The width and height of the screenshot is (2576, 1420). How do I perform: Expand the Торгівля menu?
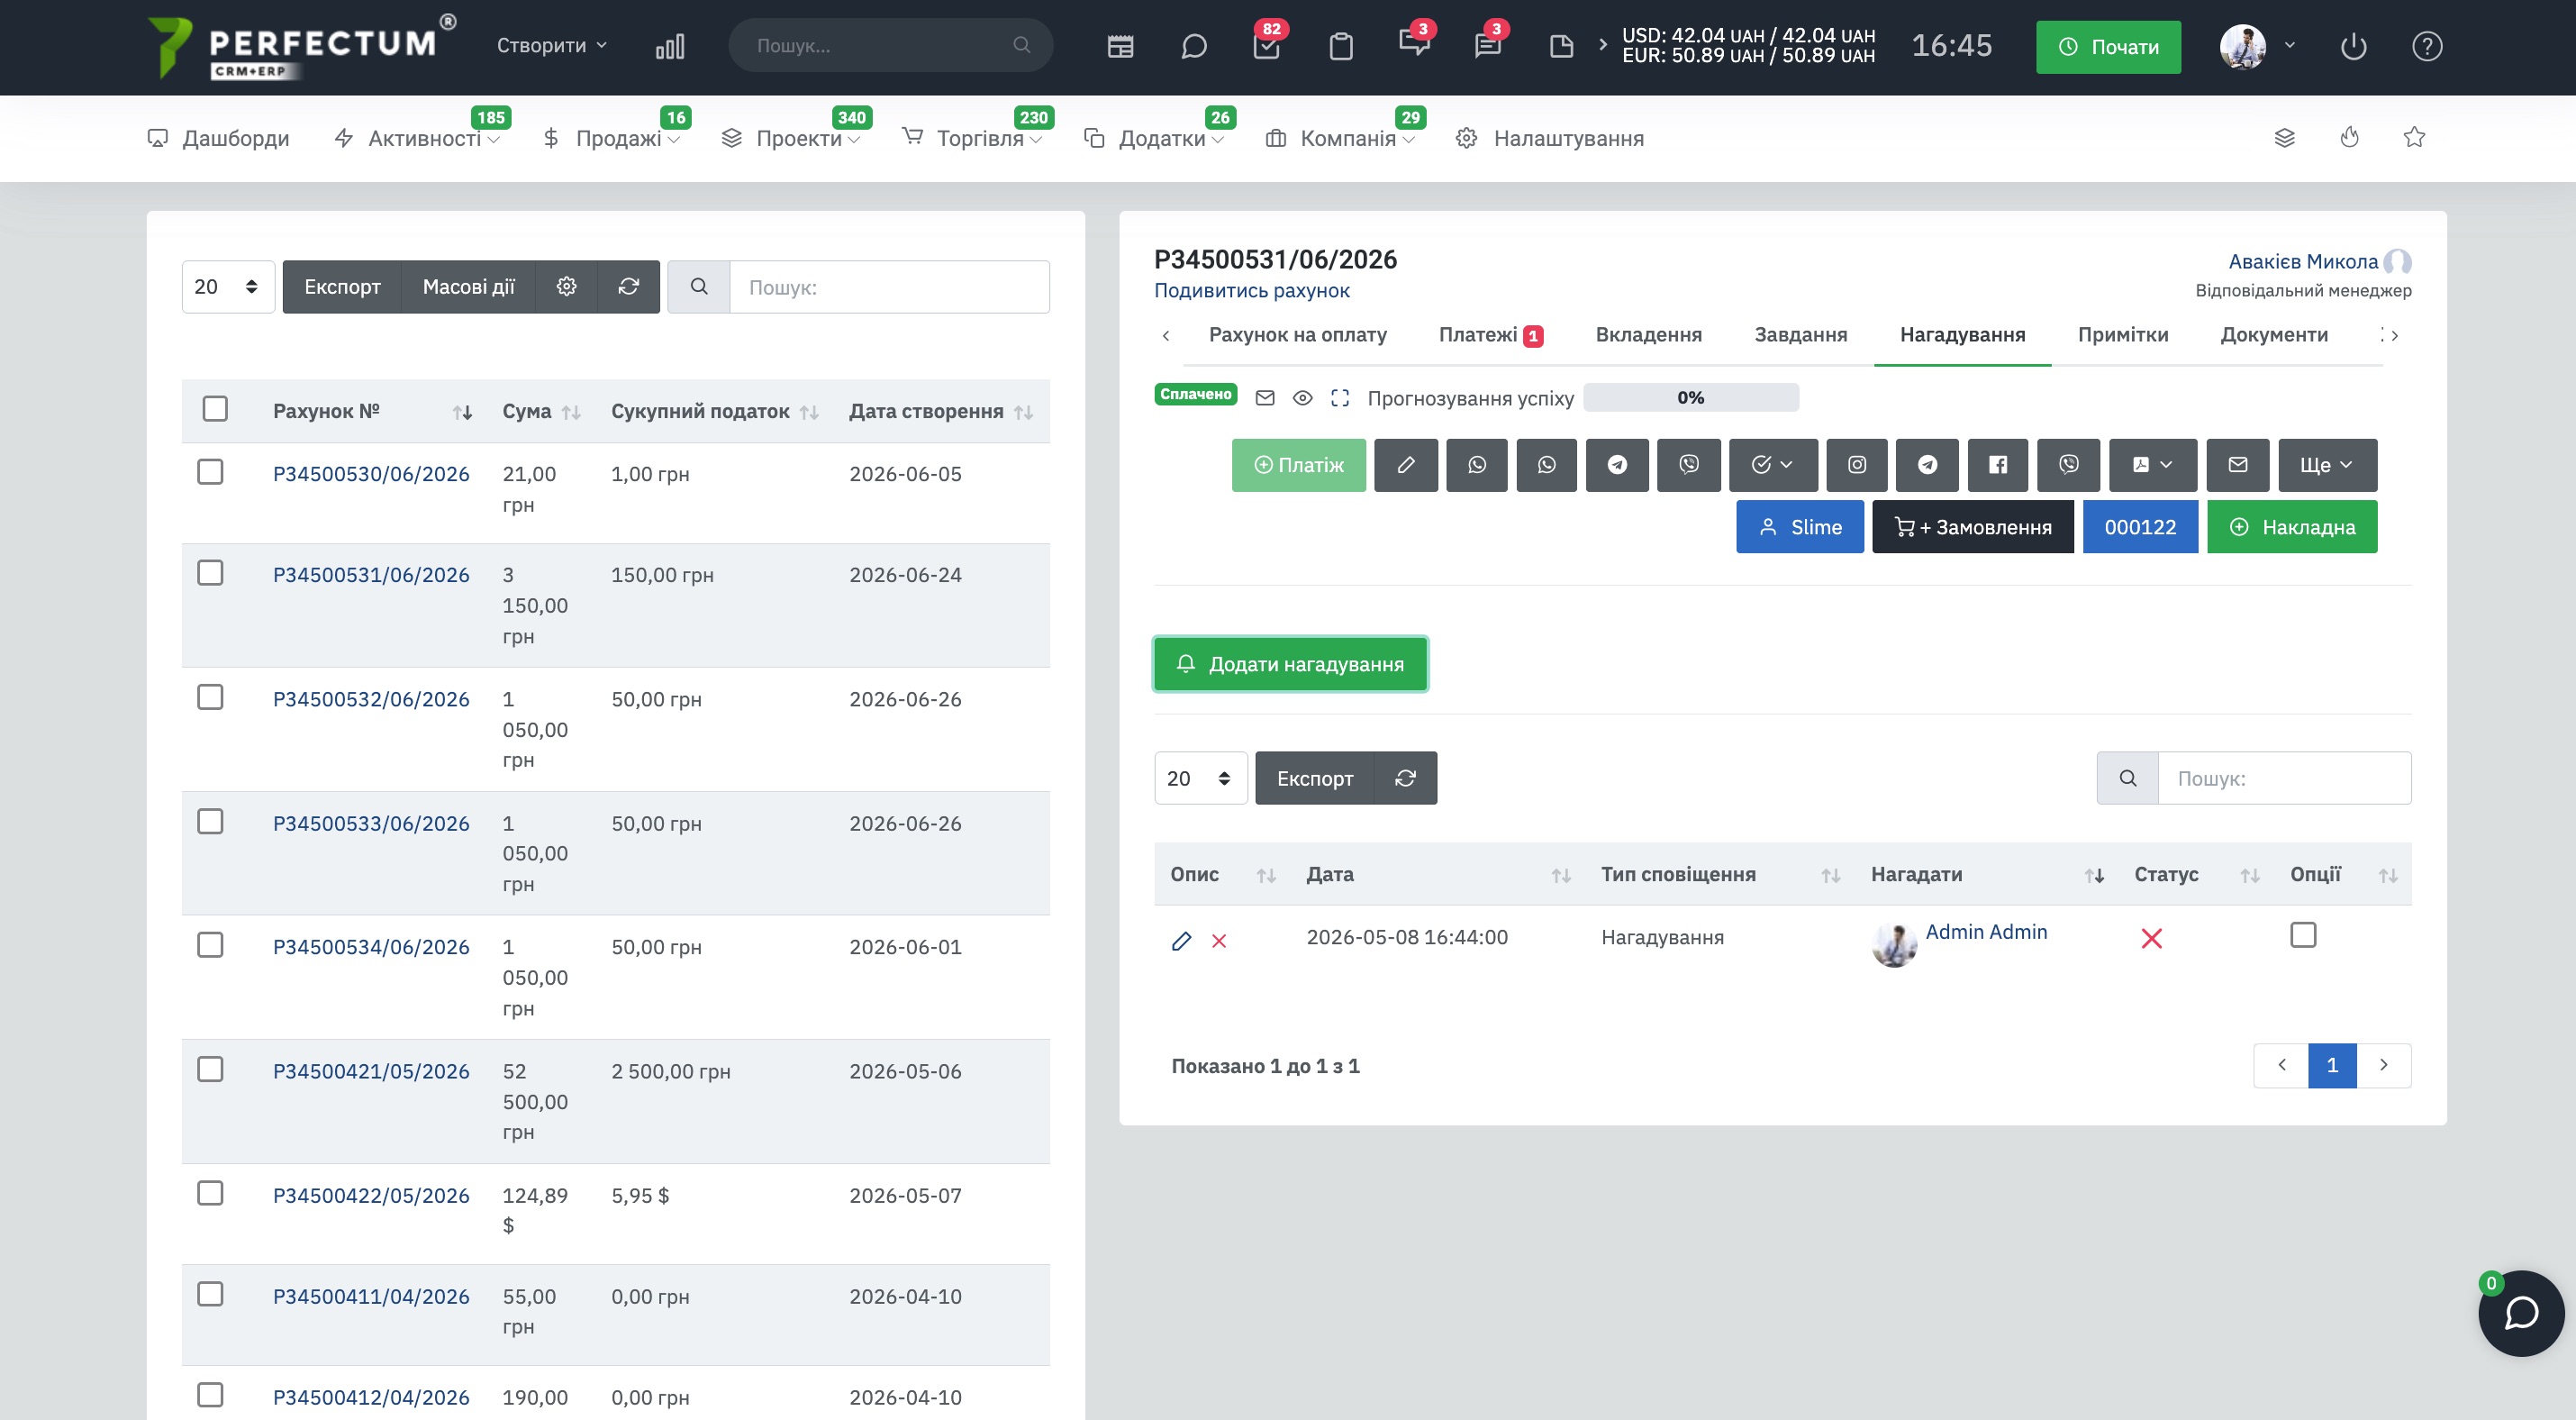coord(973,138)
